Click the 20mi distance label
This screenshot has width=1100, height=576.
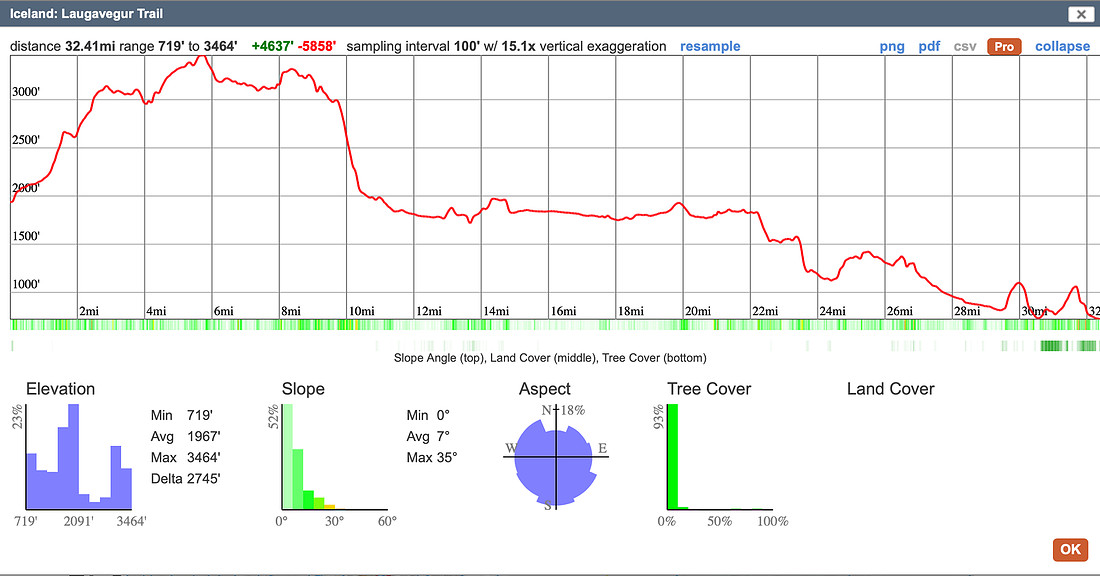[x=697, y=311]
